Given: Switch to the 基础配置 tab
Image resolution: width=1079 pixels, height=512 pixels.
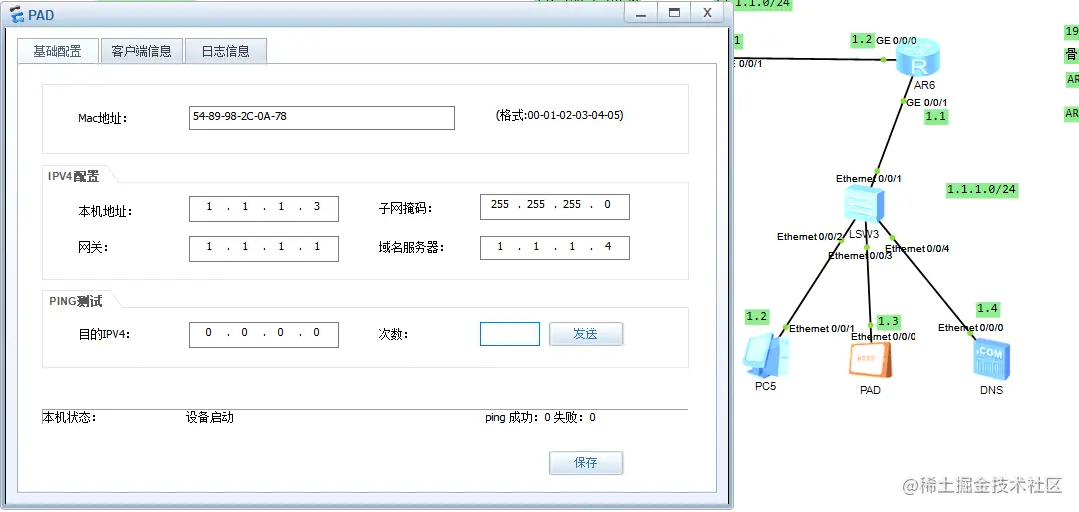Looking at the screenshot, I should tap(58, 51).
